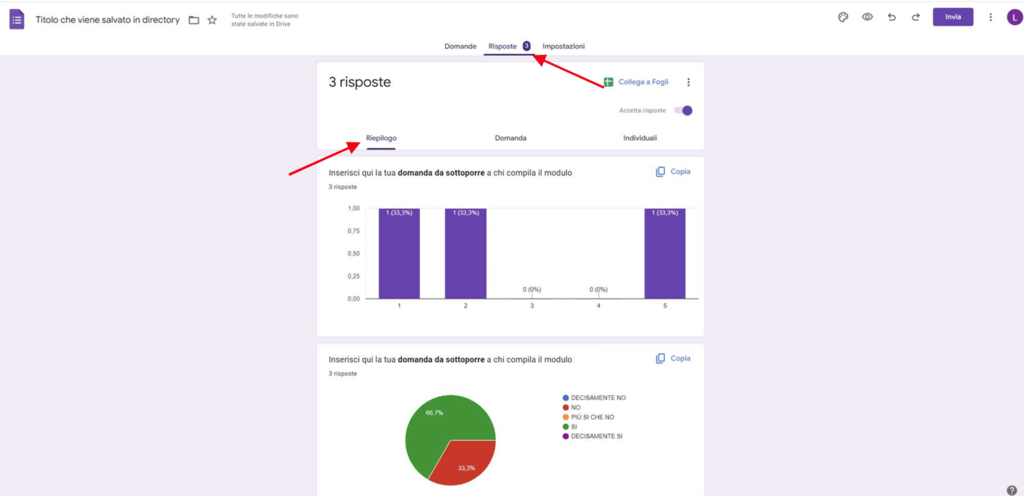Select the Individuali responses tab

pyautogui.click(x=640, y=138)
